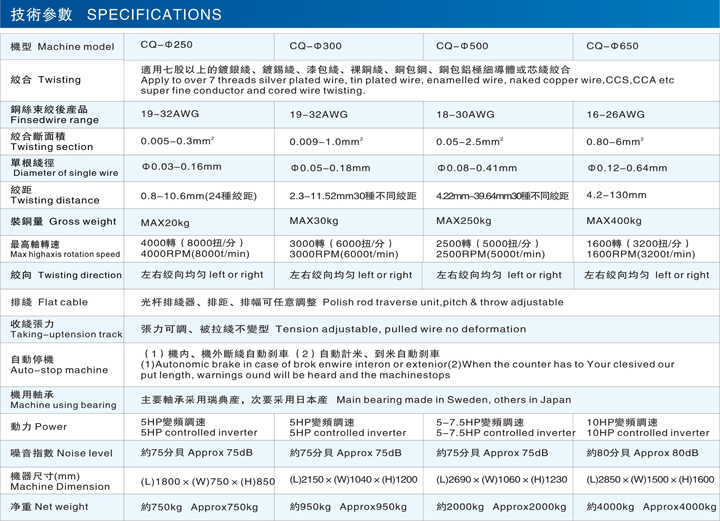Click the 0.005-0.3mm² value
720x521 pixels.
click(177, 141)
